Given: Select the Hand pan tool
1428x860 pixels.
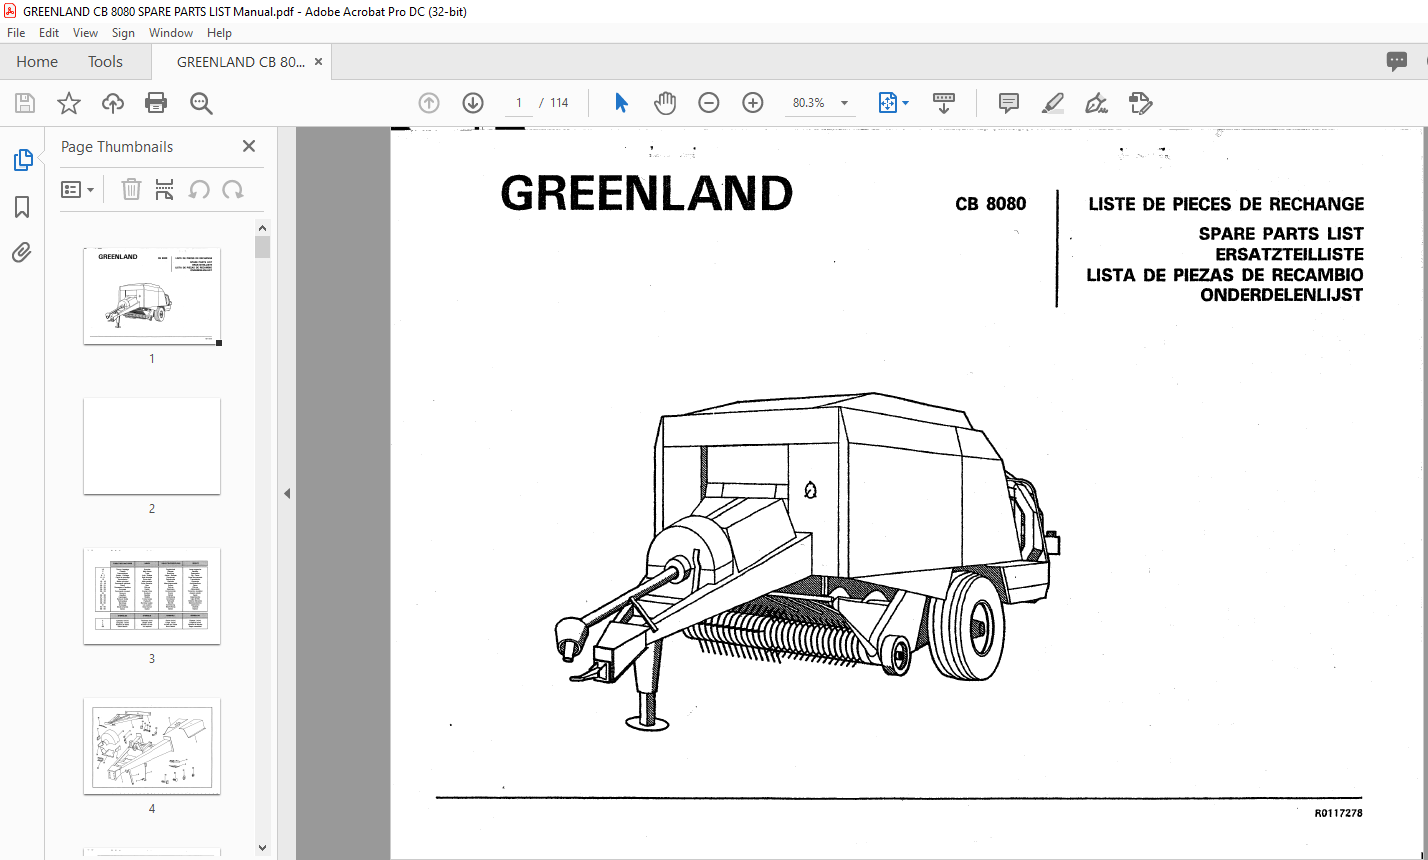Looking at the screenshot, I should (665, 103).
